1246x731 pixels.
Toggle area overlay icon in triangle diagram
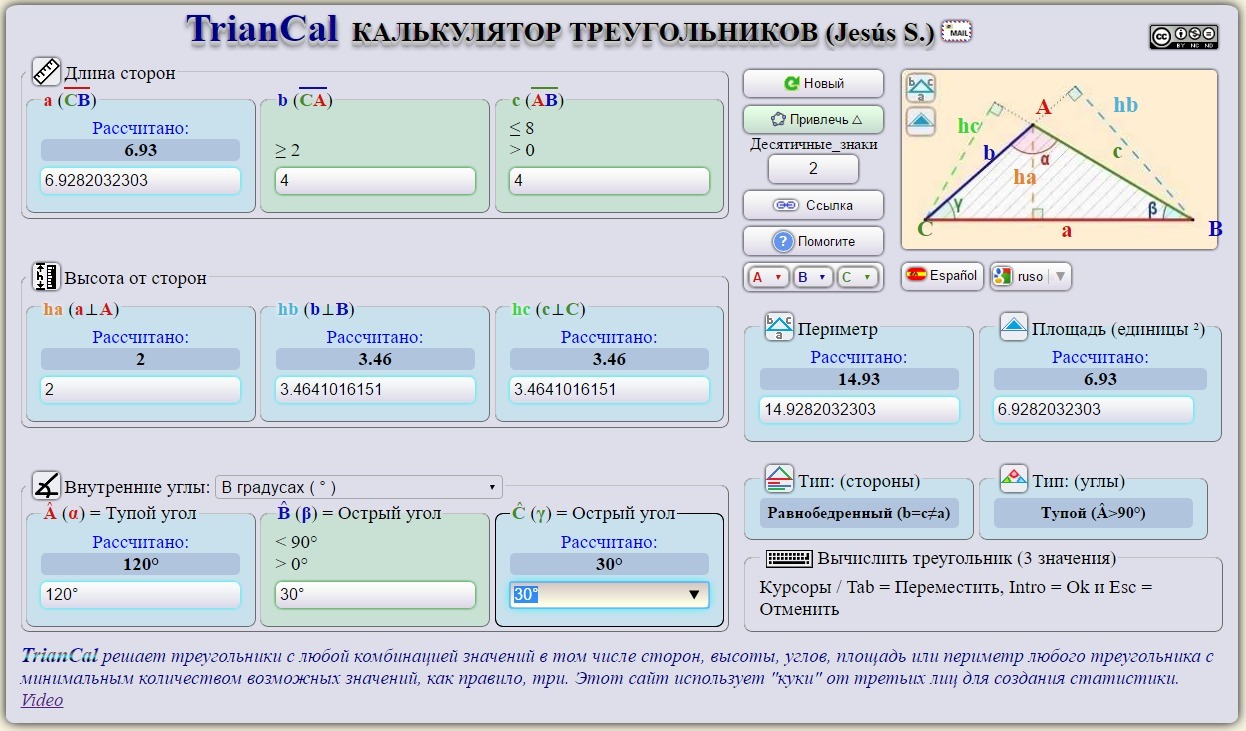pos(921,122)
